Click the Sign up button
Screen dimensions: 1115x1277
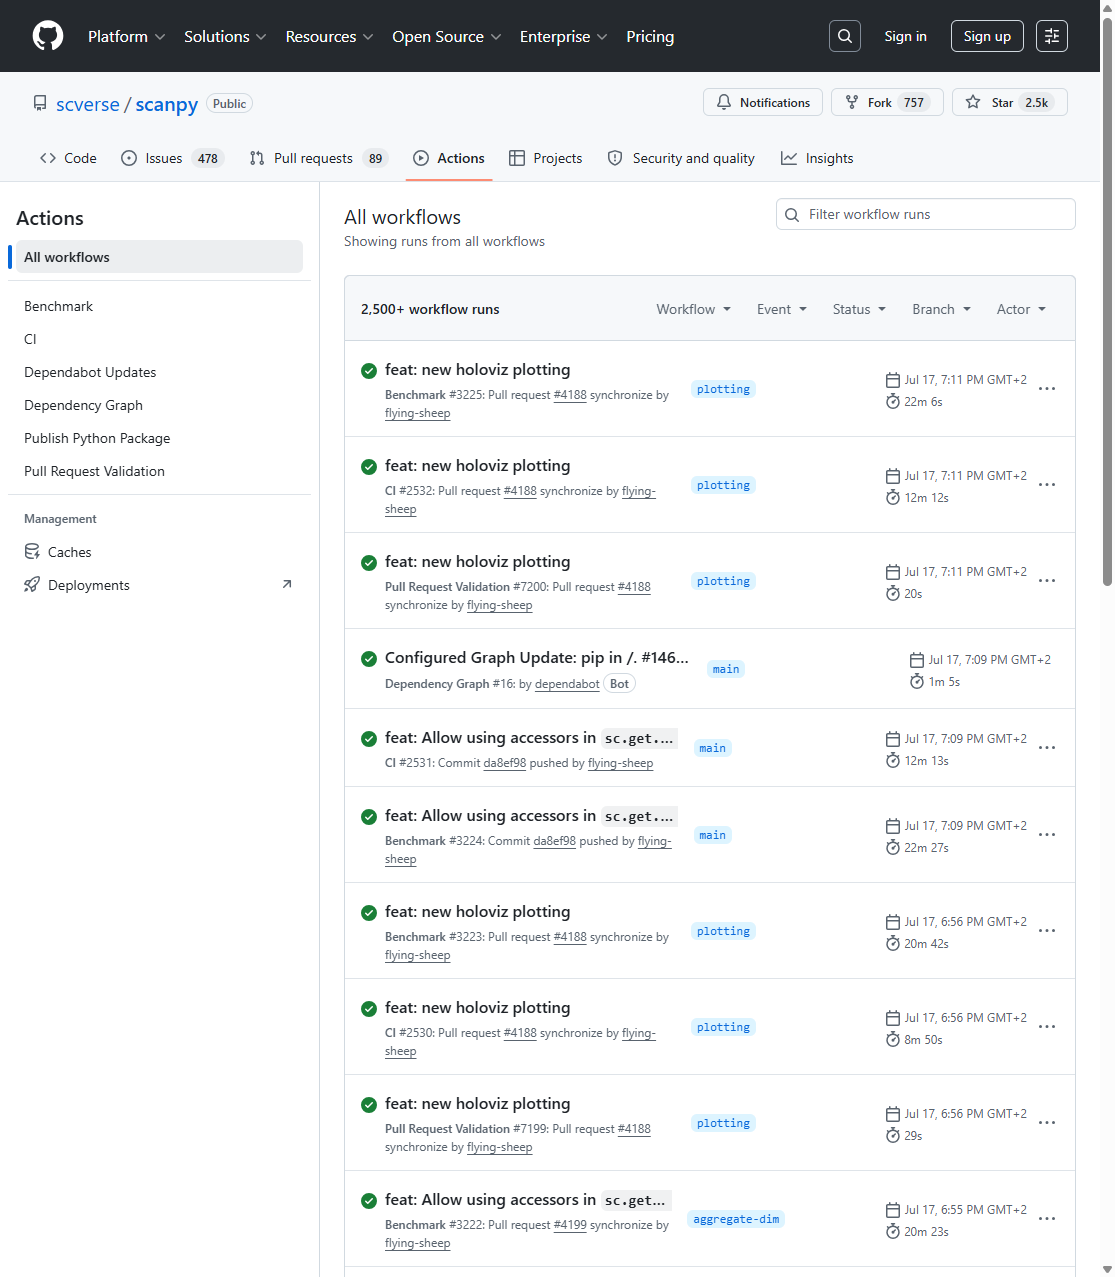point(987,36)
